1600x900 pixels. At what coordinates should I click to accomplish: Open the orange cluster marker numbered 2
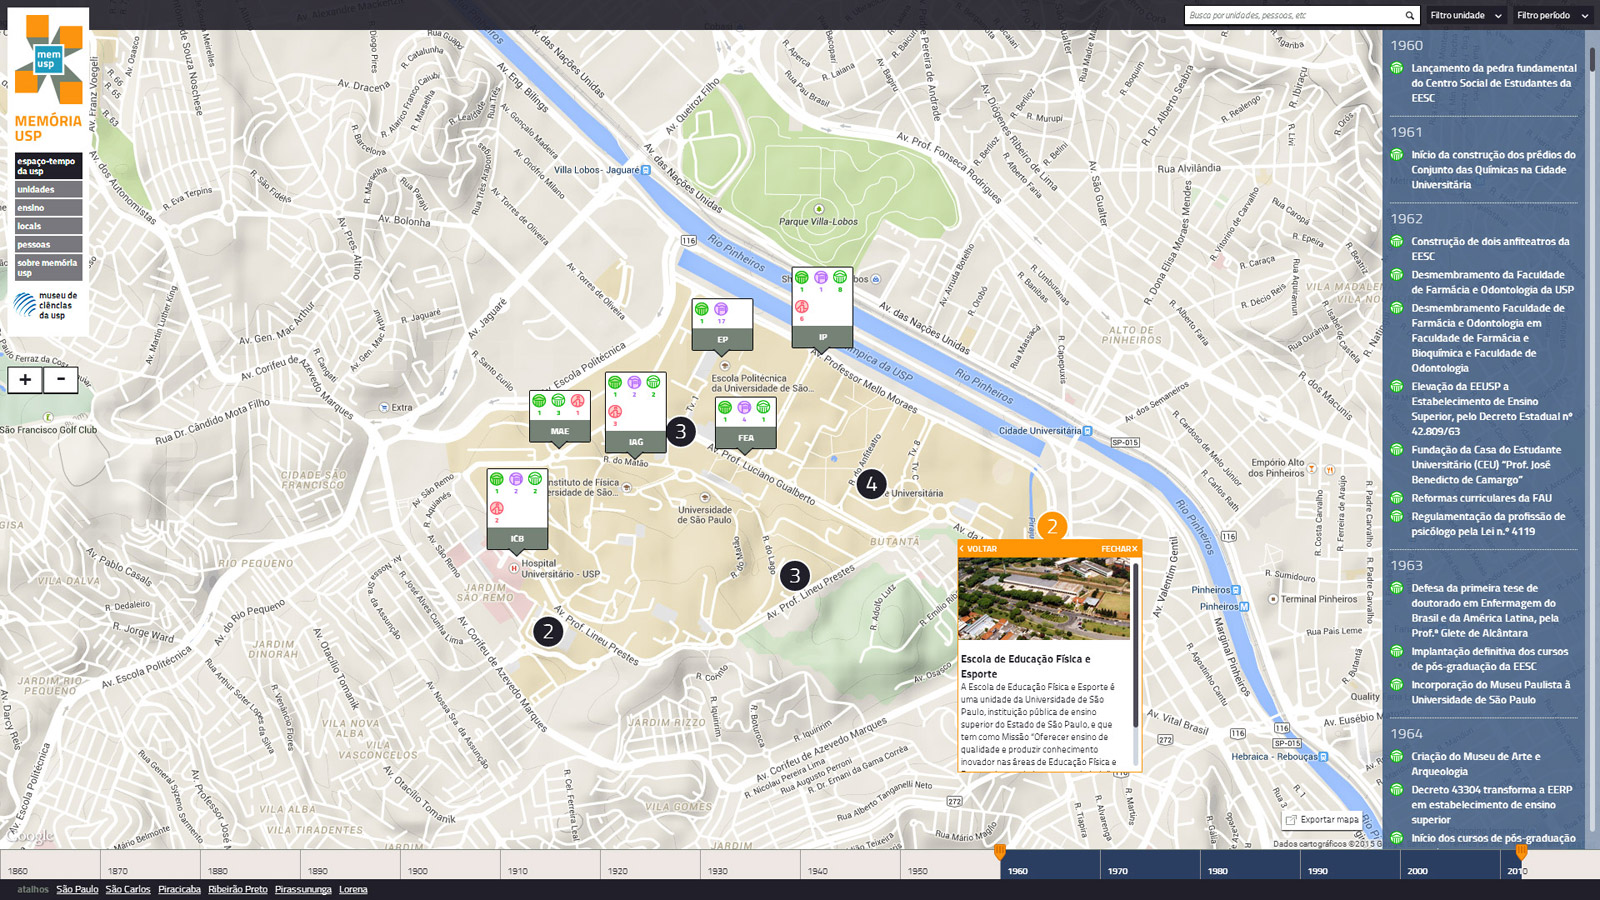click(1052, 526)
